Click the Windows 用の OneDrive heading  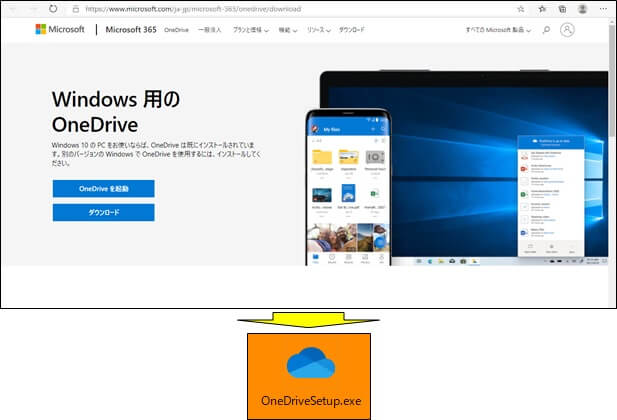coord(116,112)
